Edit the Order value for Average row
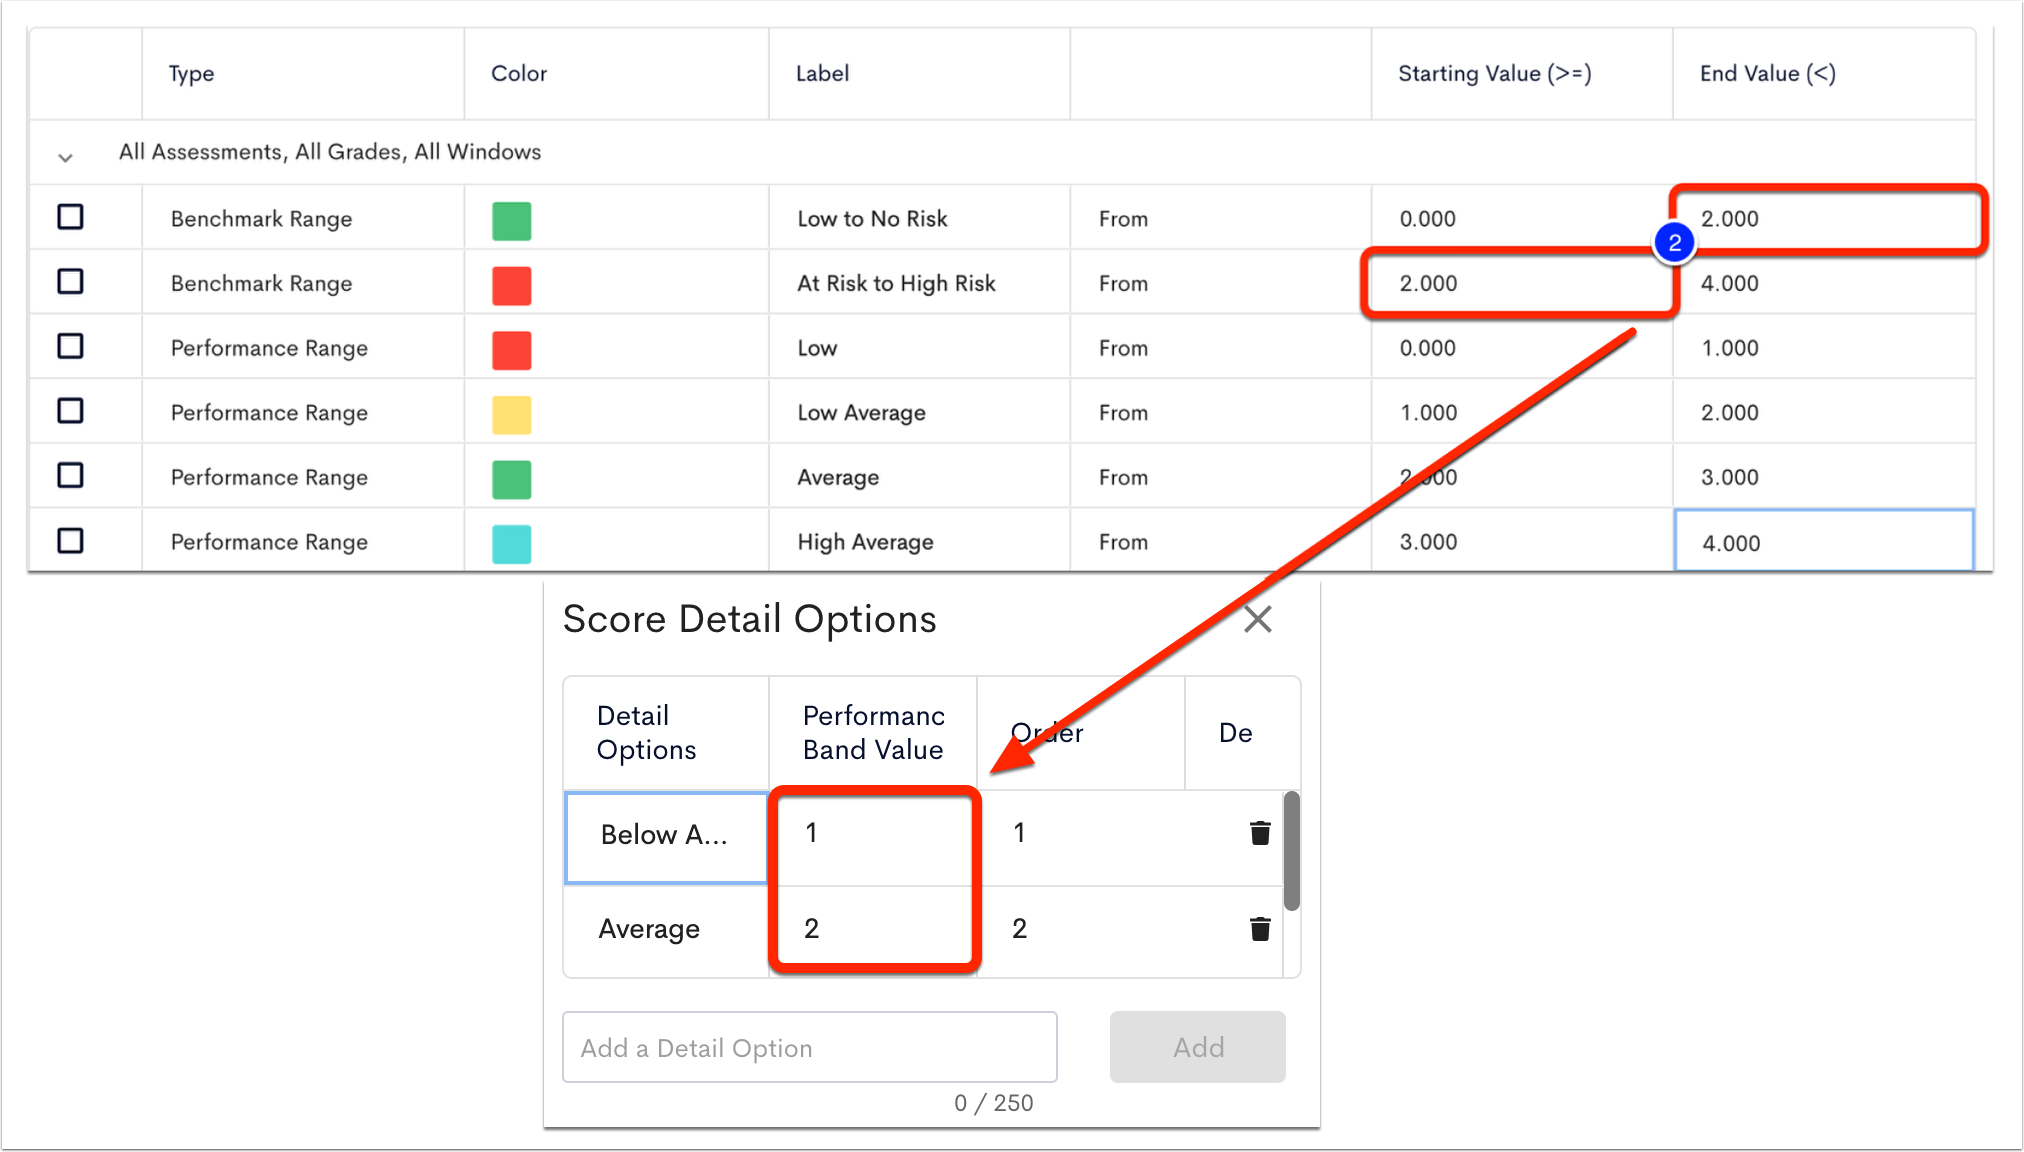2024x1152 pixels. (1020, 928)
